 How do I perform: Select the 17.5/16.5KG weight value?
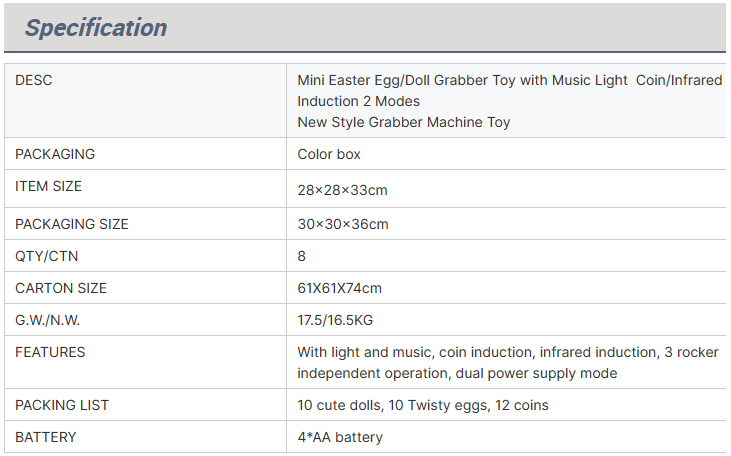[335, 321]
